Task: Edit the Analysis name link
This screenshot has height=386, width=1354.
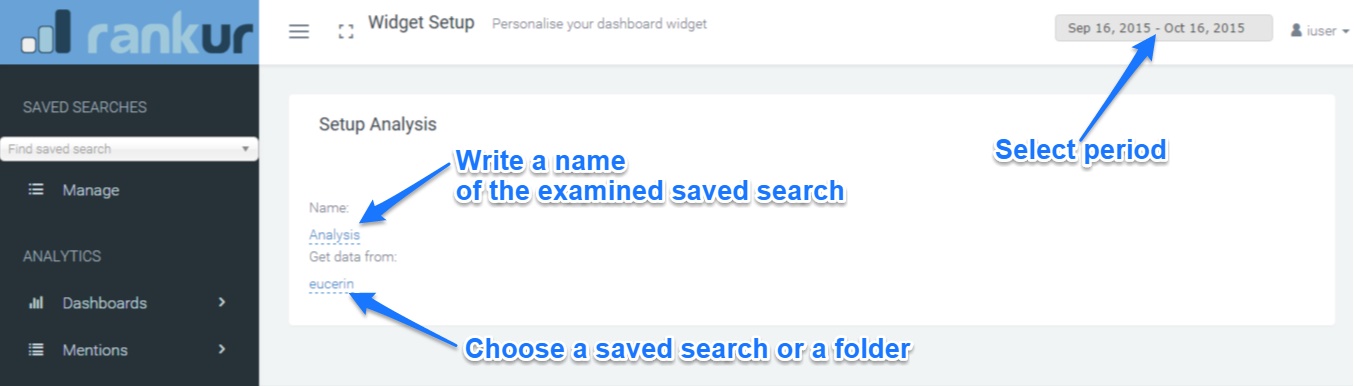Action: point(334,235)
